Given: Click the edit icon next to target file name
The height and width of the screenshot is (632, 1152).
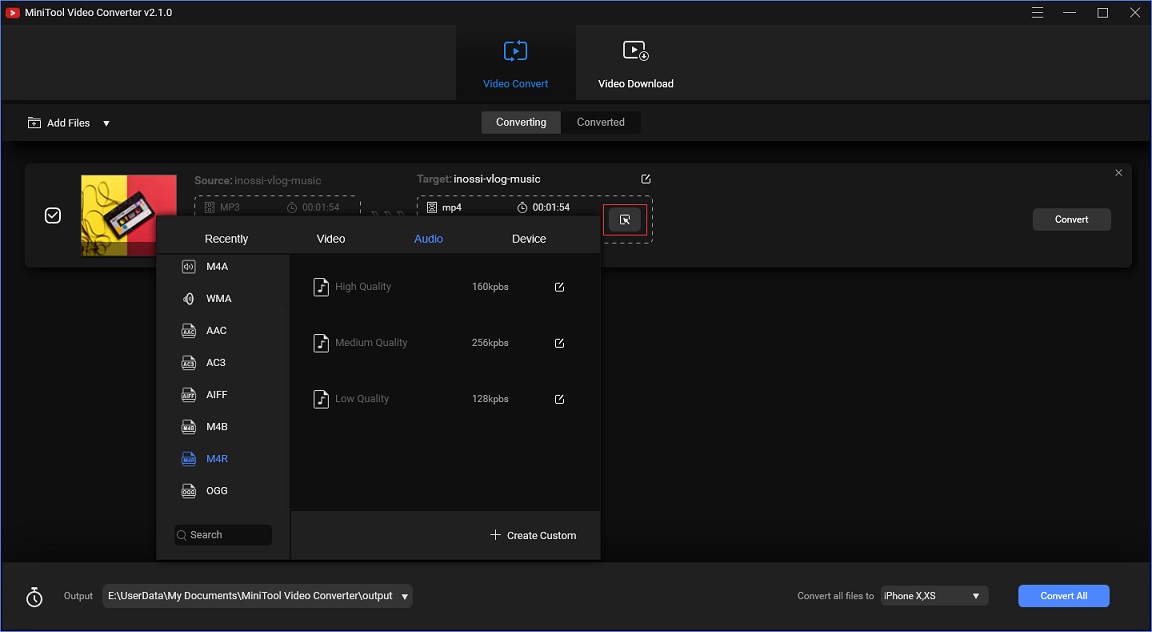Looking at the screenshot, I should click(x=646, y=179).
